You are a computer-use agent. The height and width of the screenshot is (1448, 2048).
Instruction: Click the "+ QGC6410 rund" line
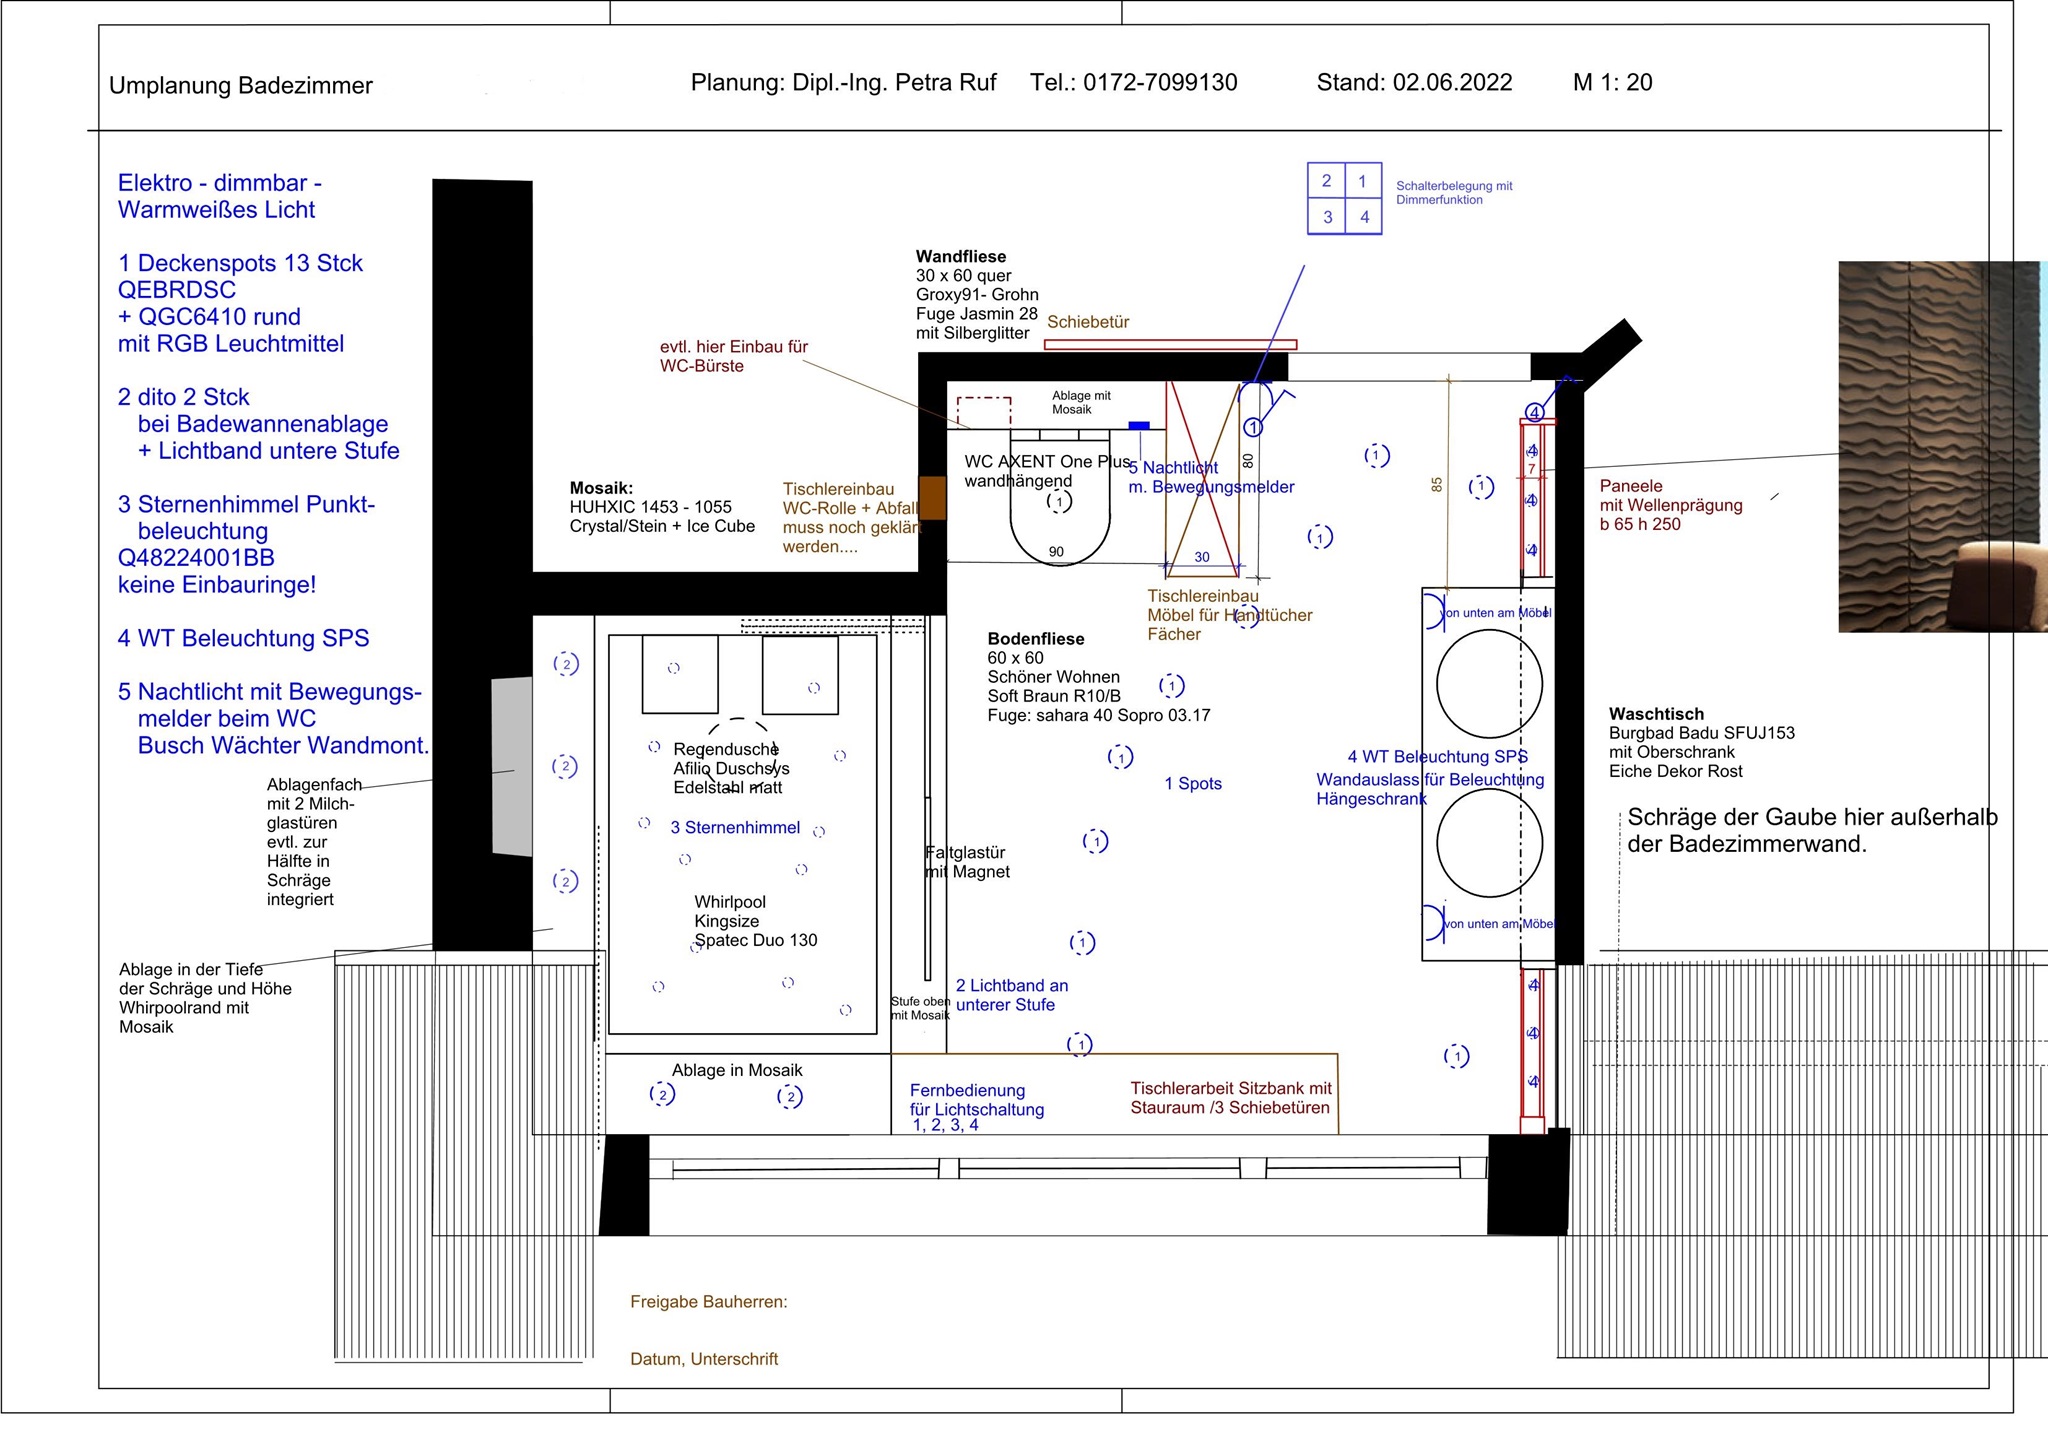click(209, 317)
